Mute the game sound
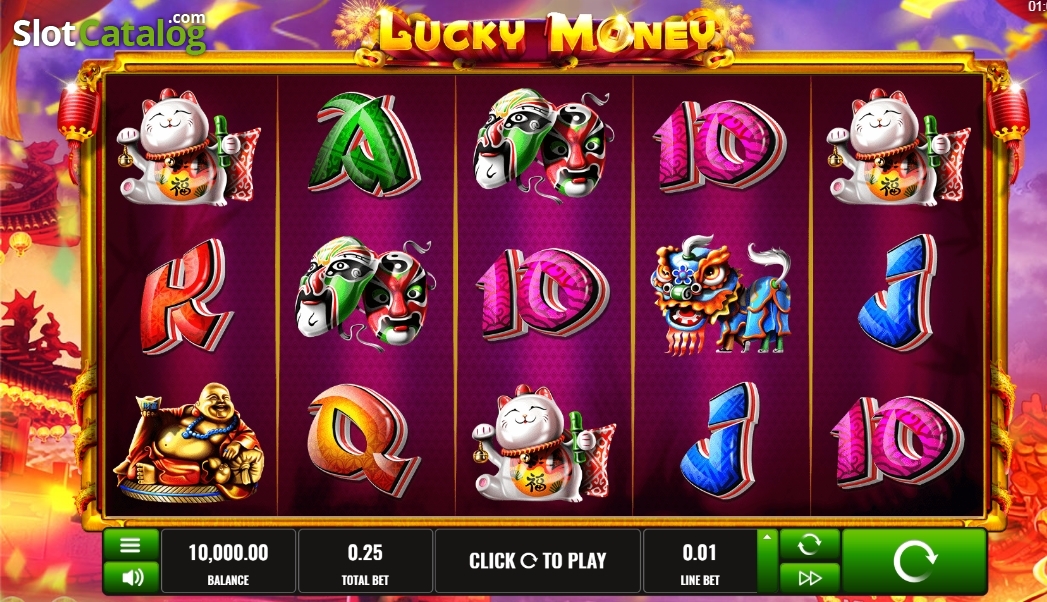The height and width of the screenshot is (602, 1047). coord(131,577)
